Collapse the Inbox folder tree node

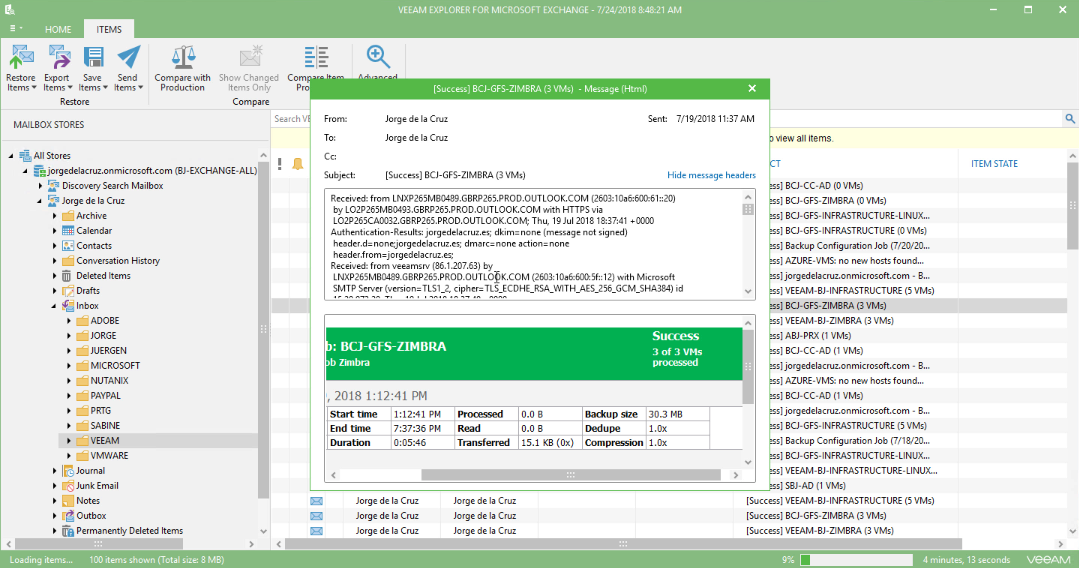pos(54,306)
